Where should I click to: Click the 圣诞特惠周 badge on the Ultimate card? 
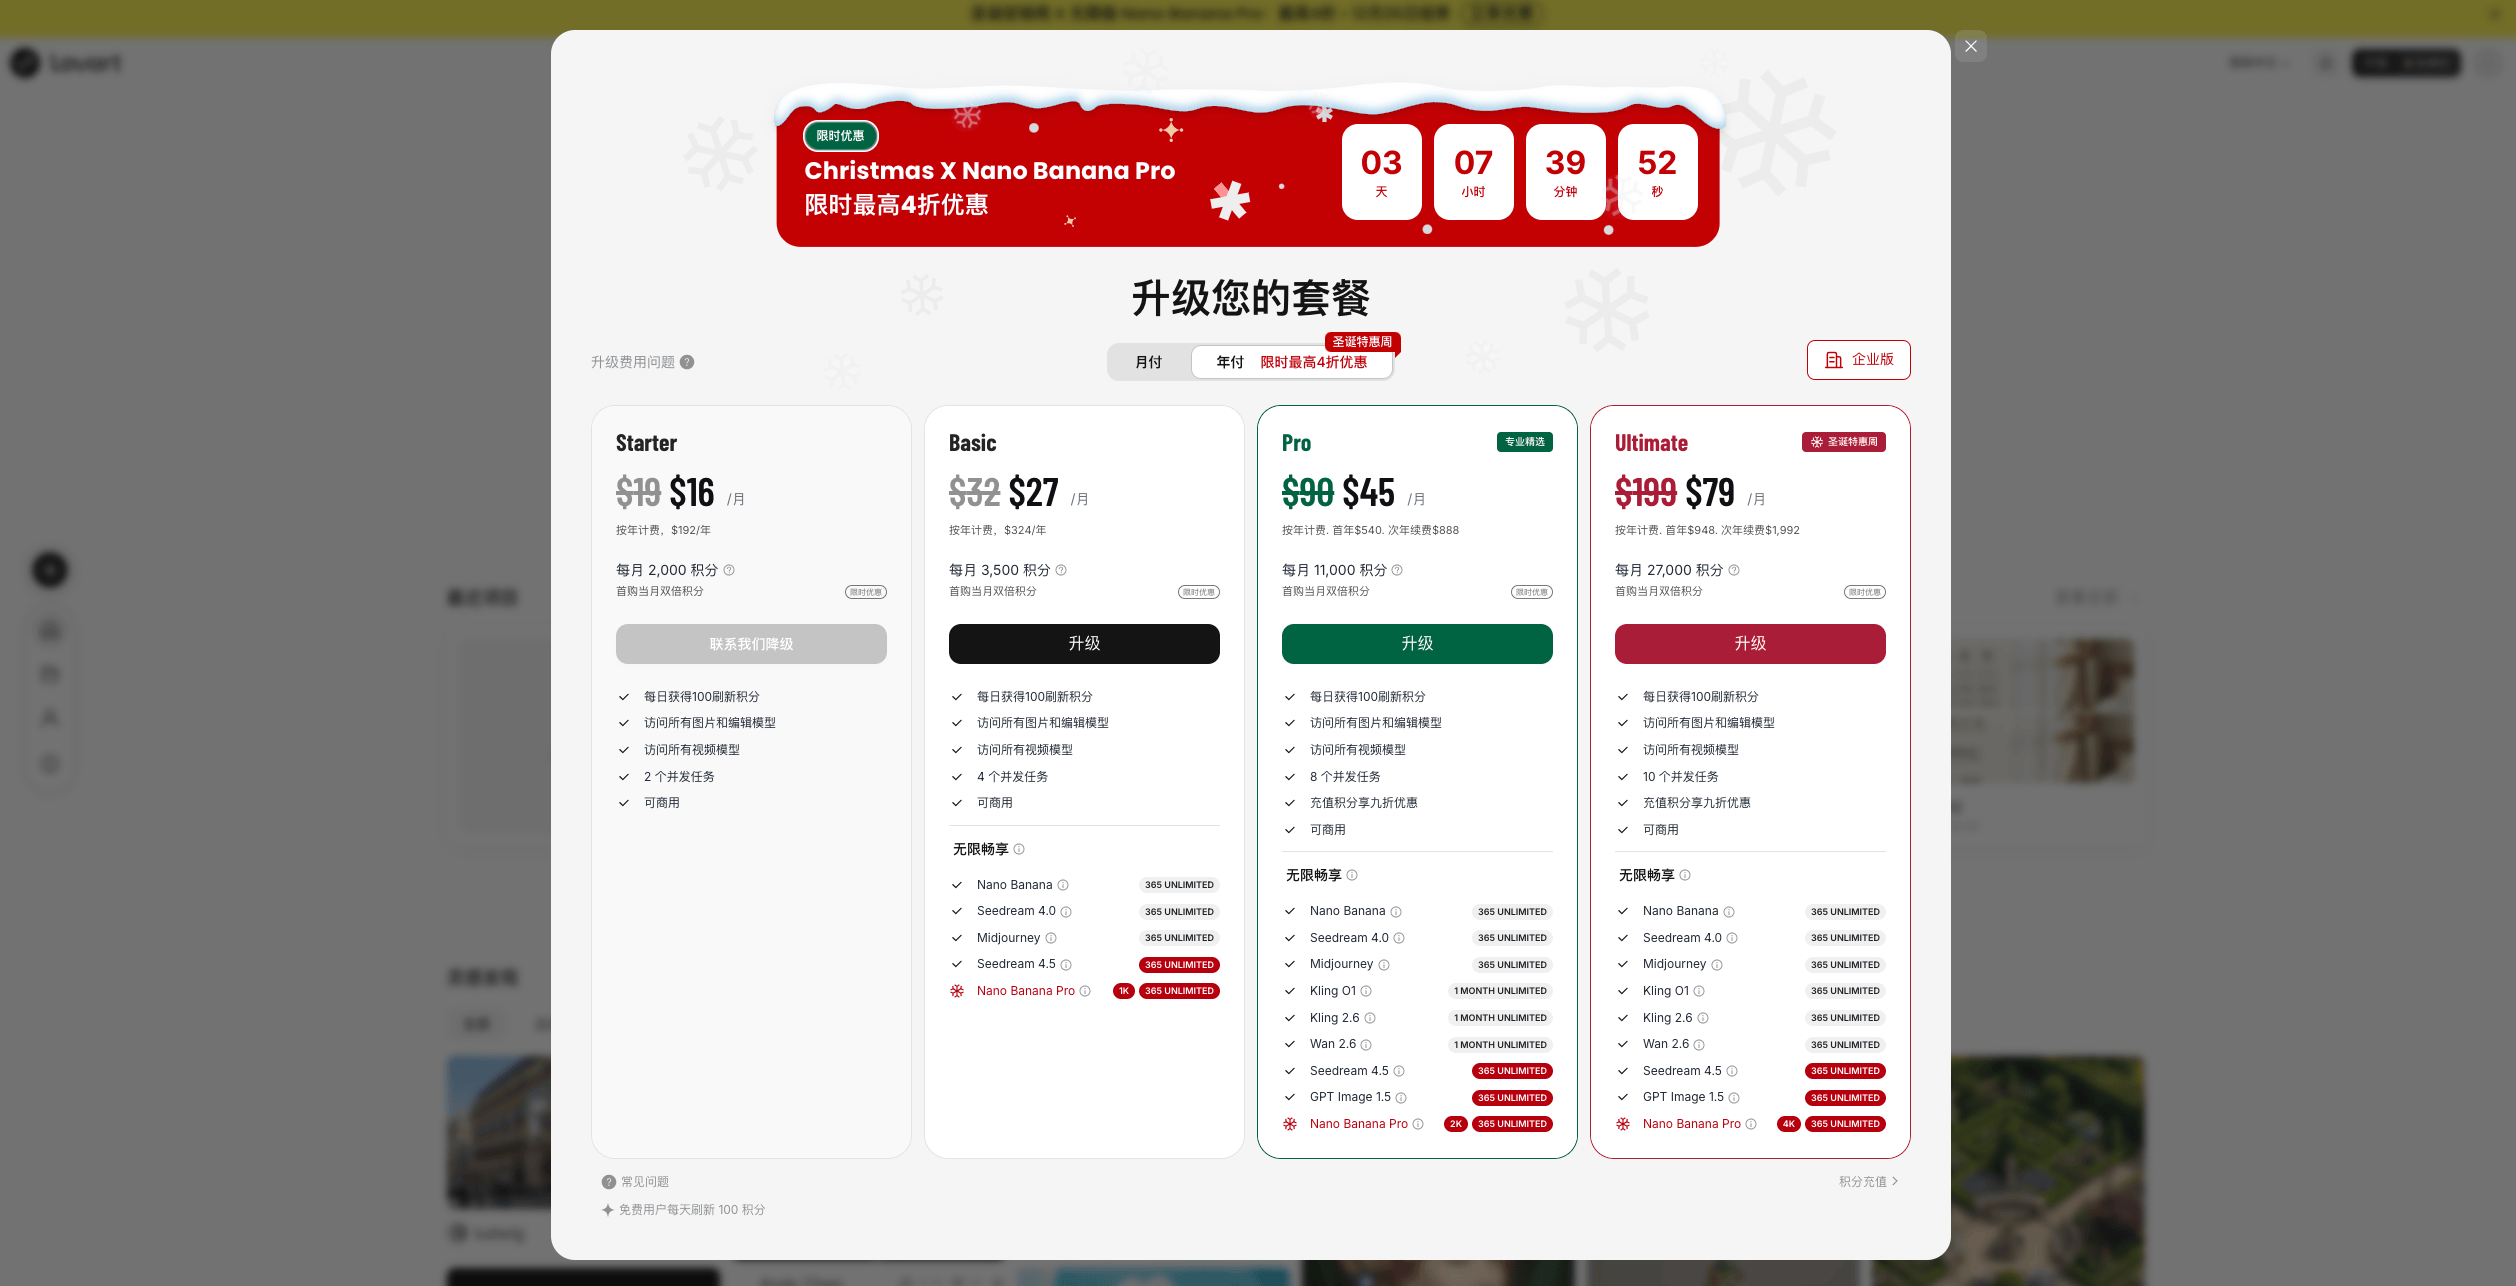click(x=1844, y=442)
